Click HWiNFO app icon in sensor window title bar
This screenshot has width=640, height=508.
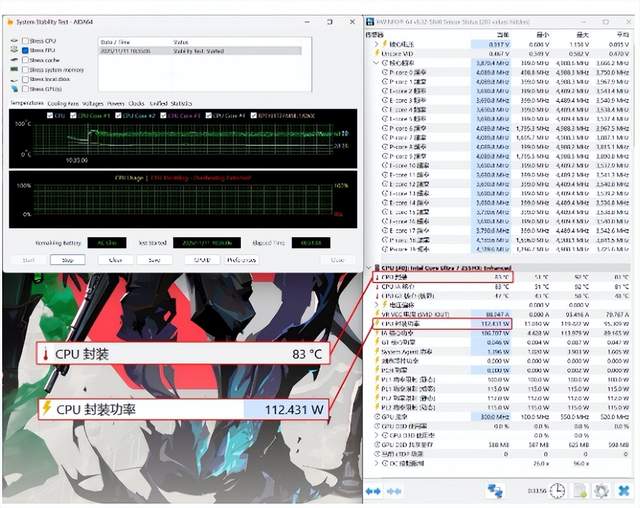point(370,22)
